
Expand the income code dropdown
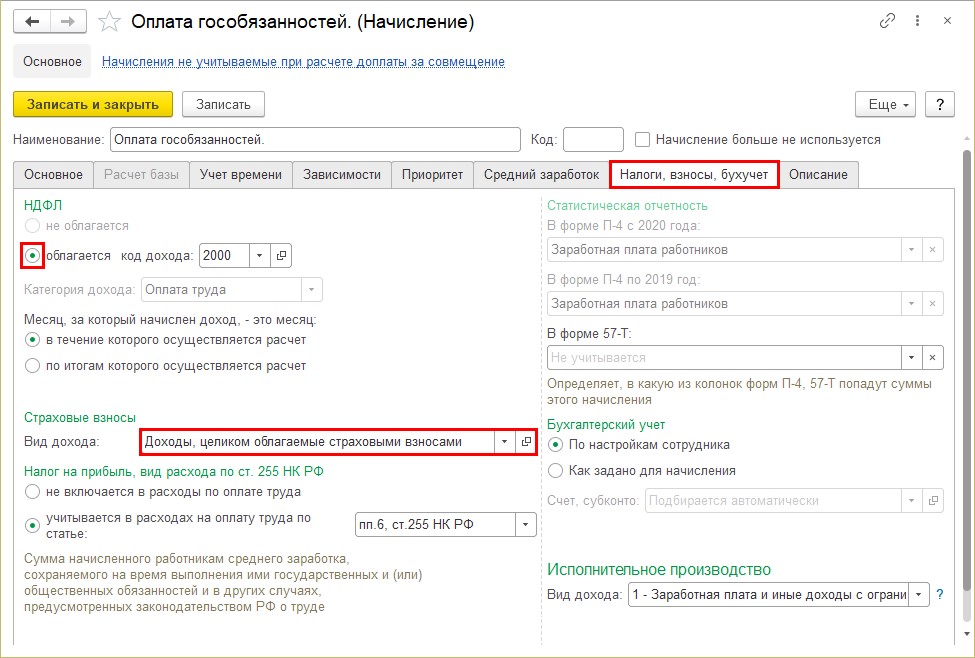tap(259, 256)
